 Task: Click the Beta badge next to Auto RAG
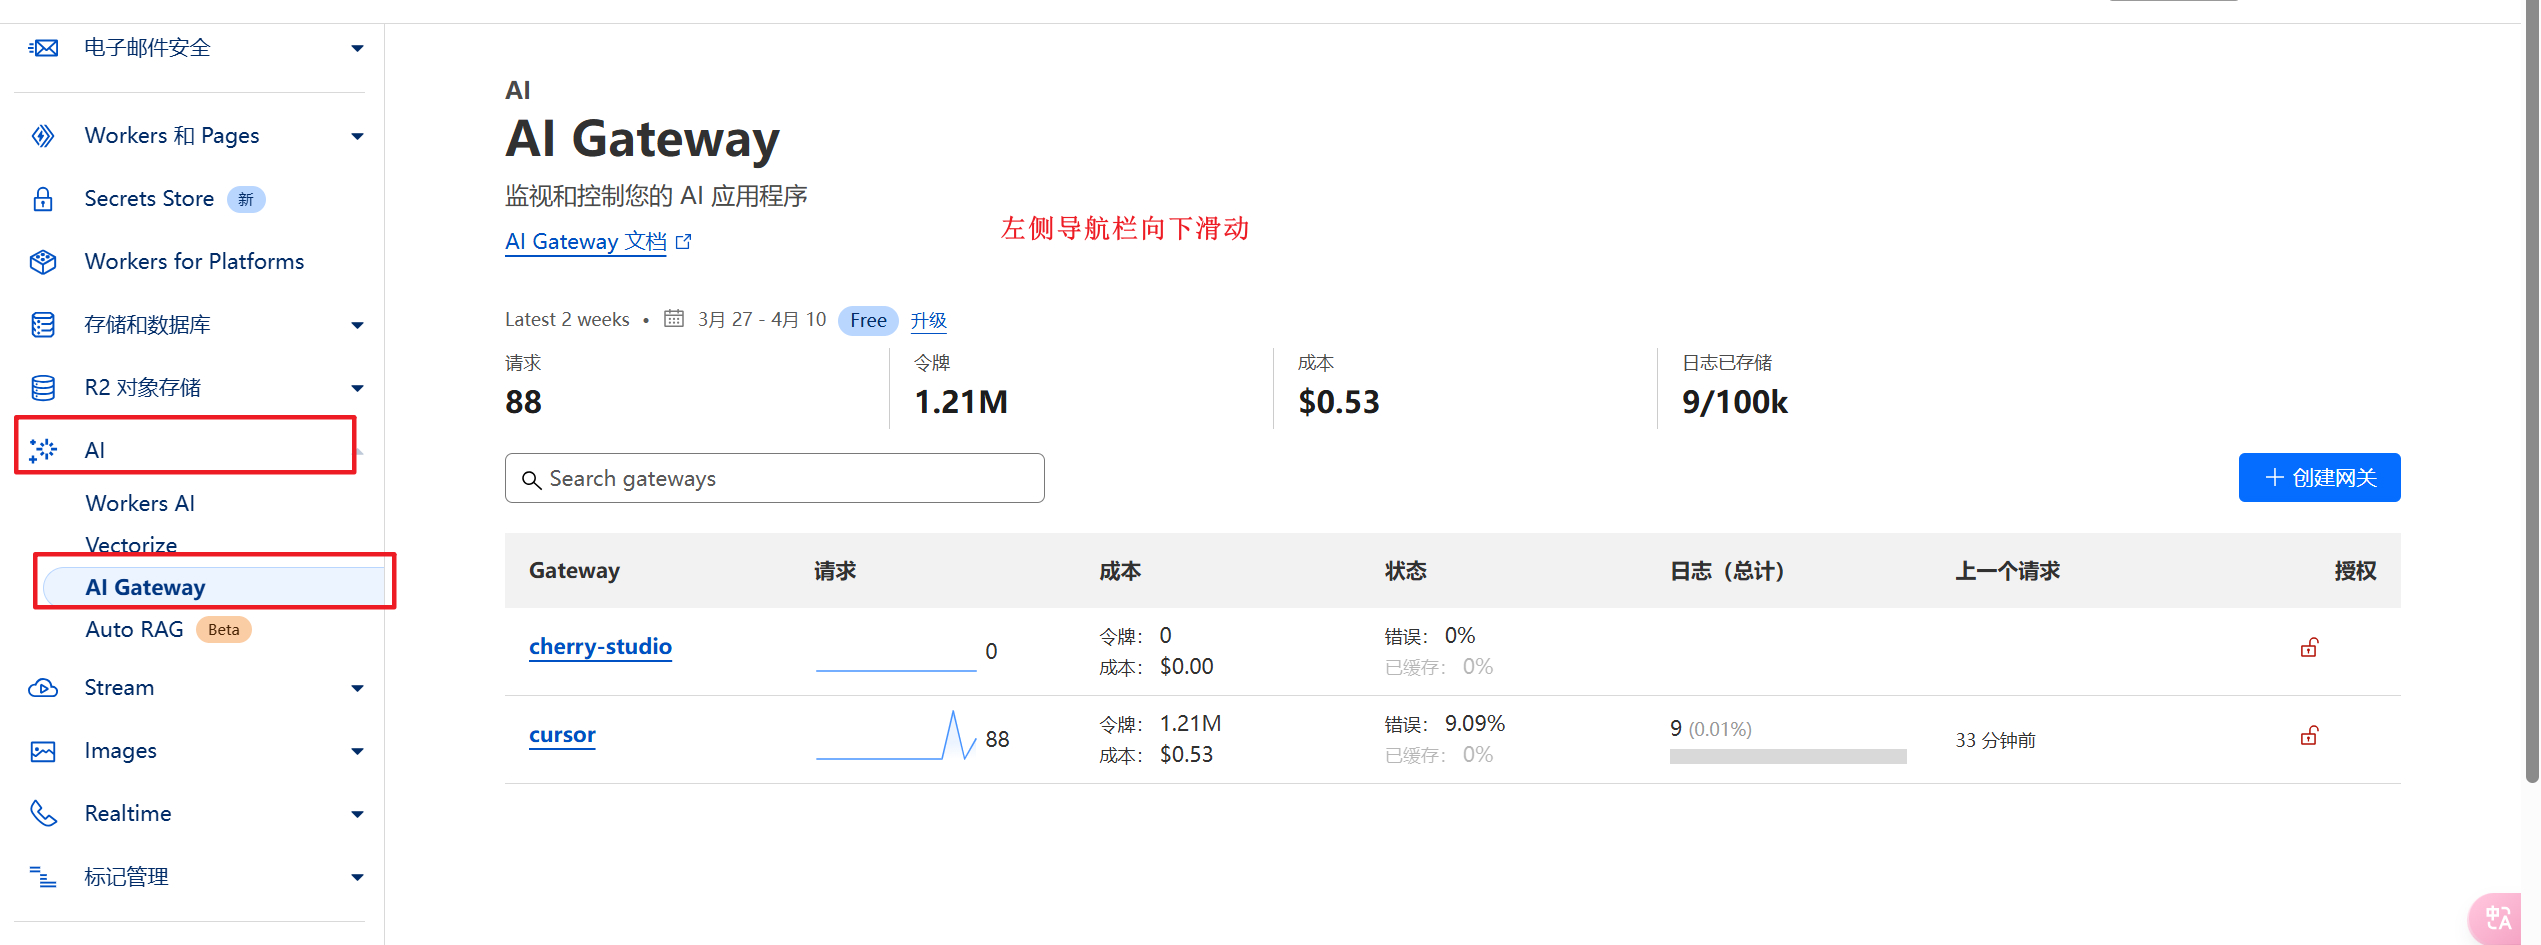click(224, 630)
